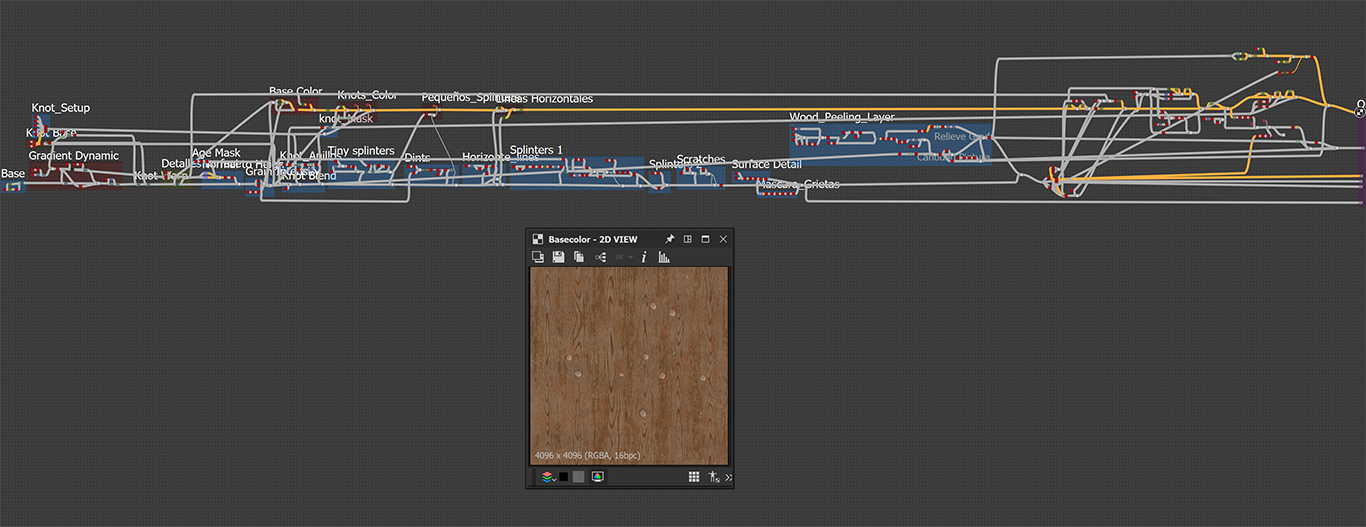1366x527 pixels.
Task: Open the color layers channel dropdown
Action: [x=548, y=477]
